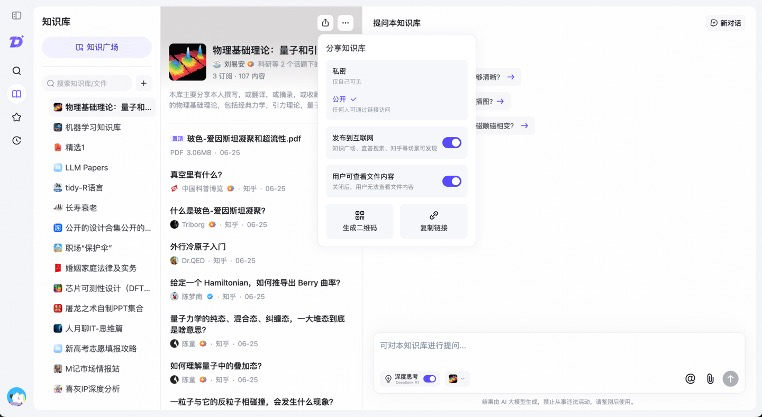
Task: Select the 新高考志愿填报攻略 knowledge base
Action: tap(103, 348)
